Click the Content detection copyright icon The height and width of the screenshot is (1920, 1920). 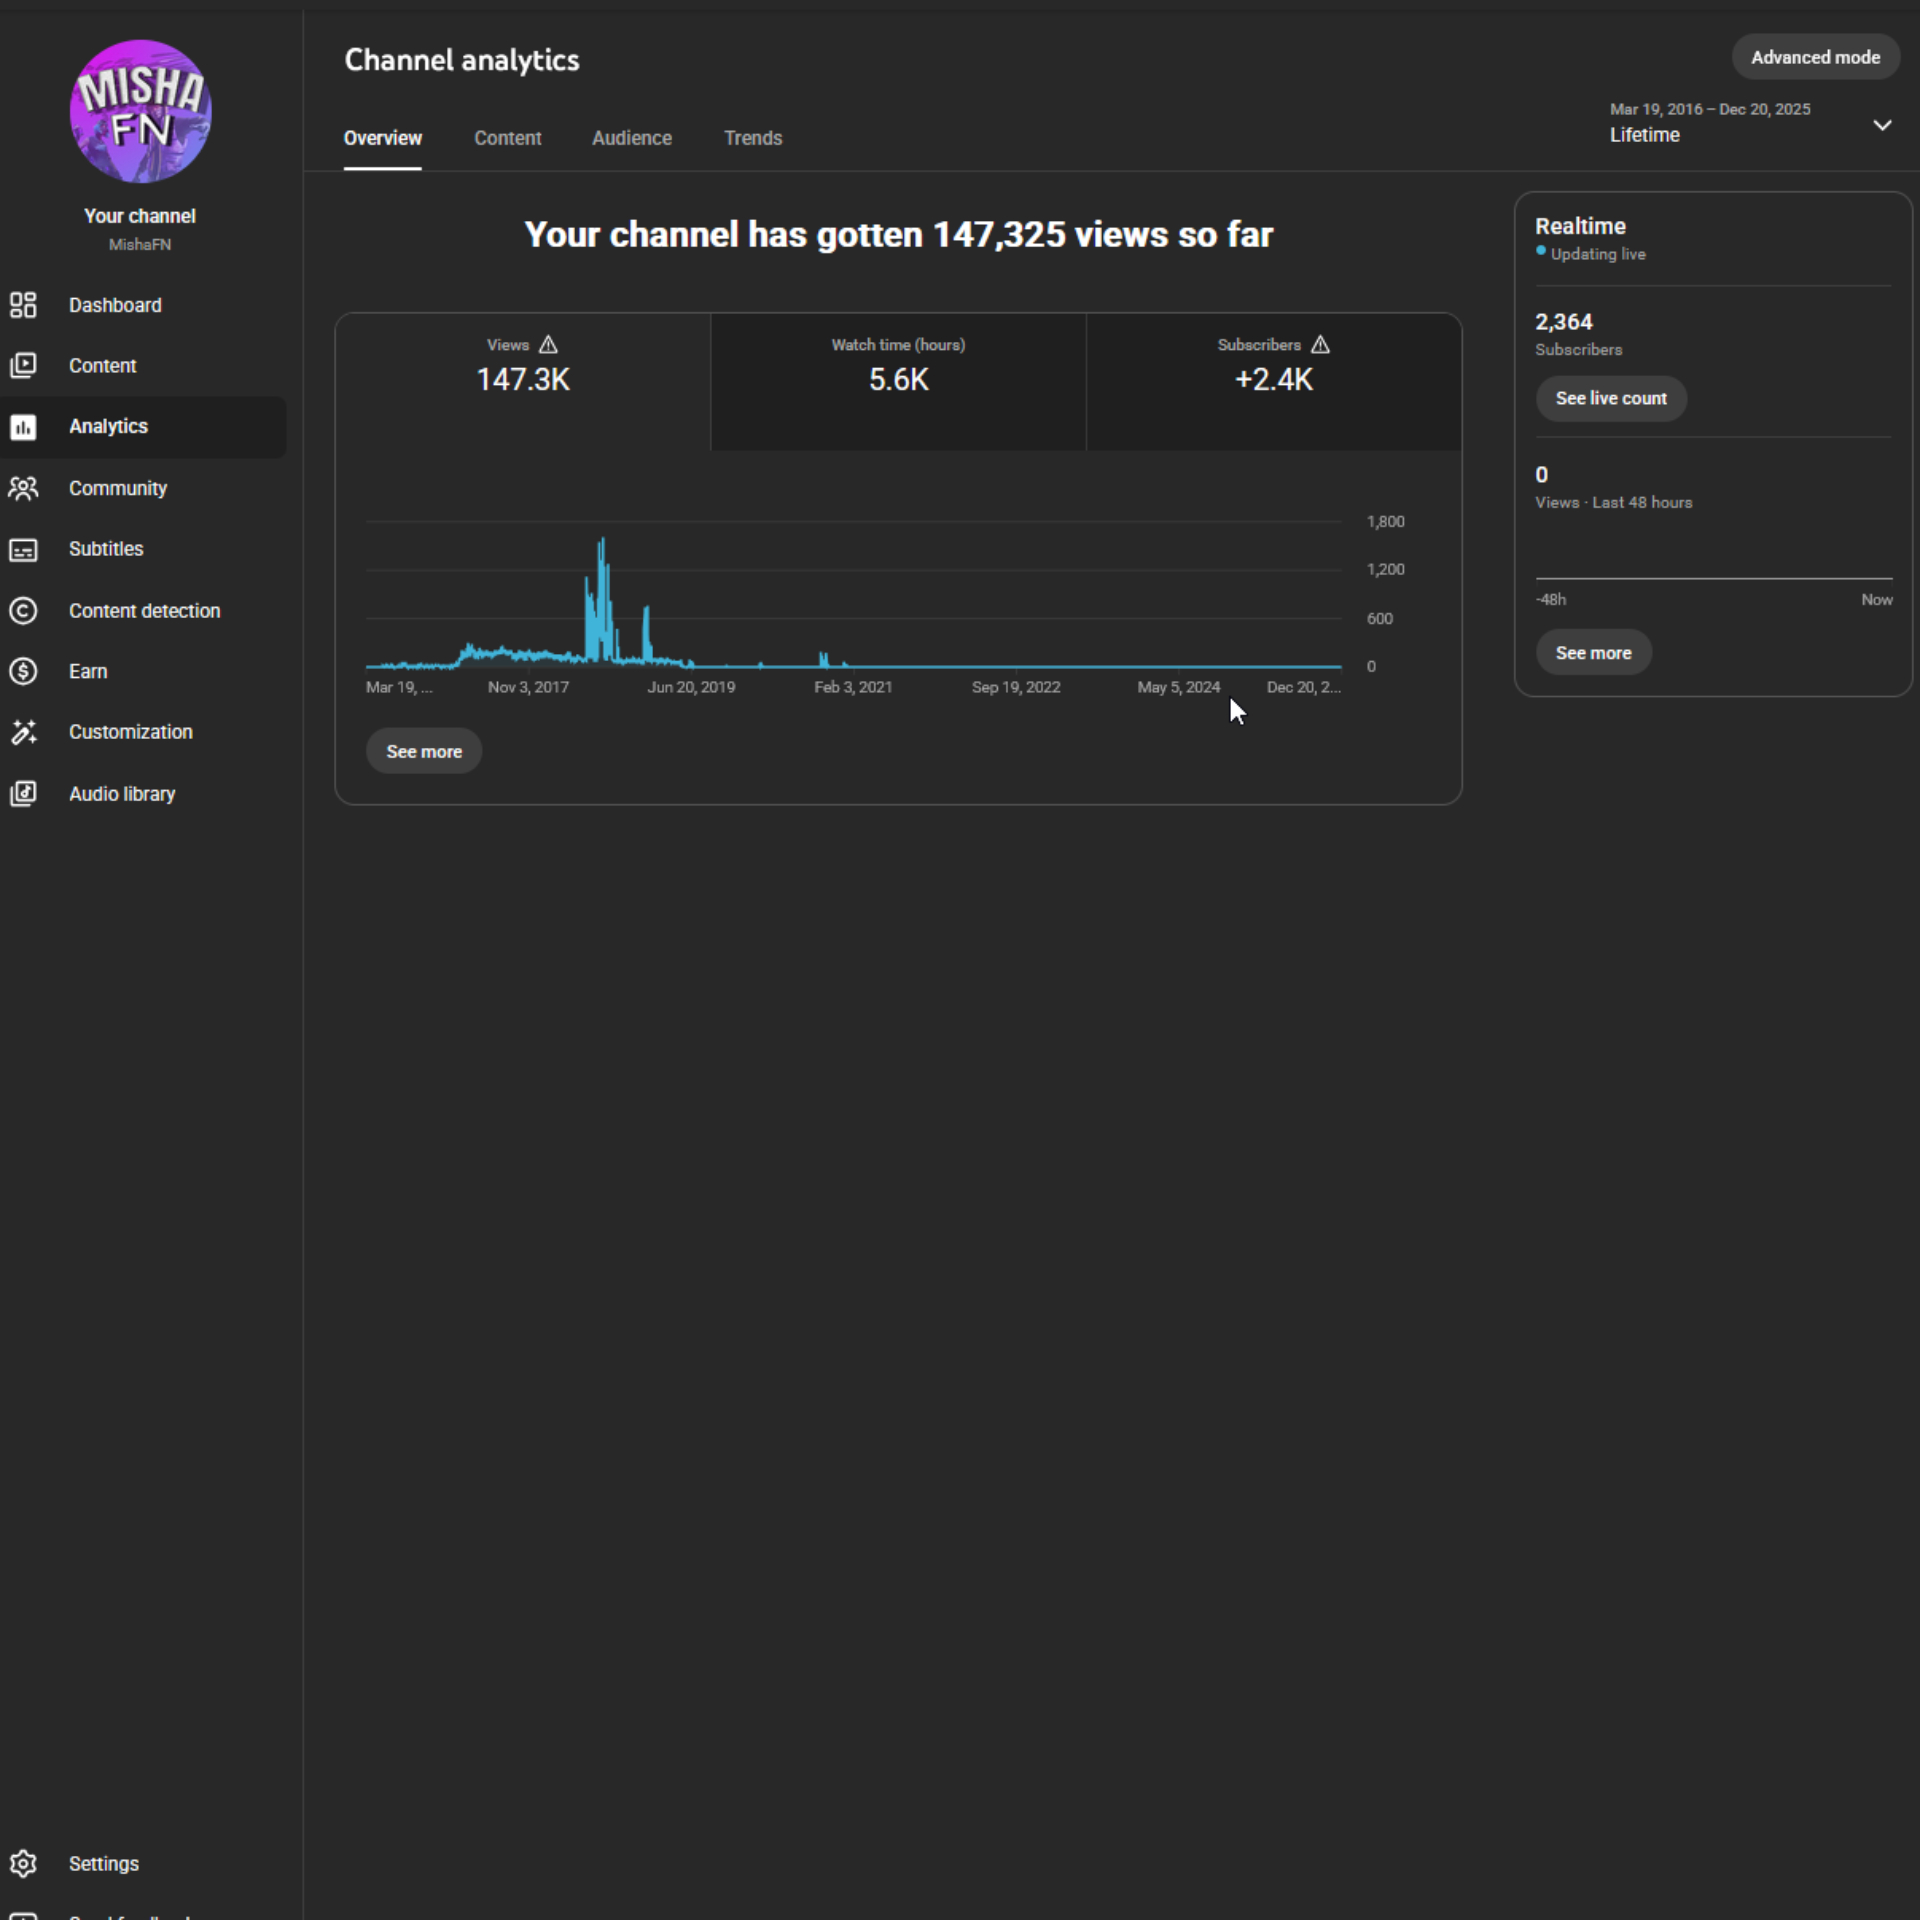[x=23, y=611]
